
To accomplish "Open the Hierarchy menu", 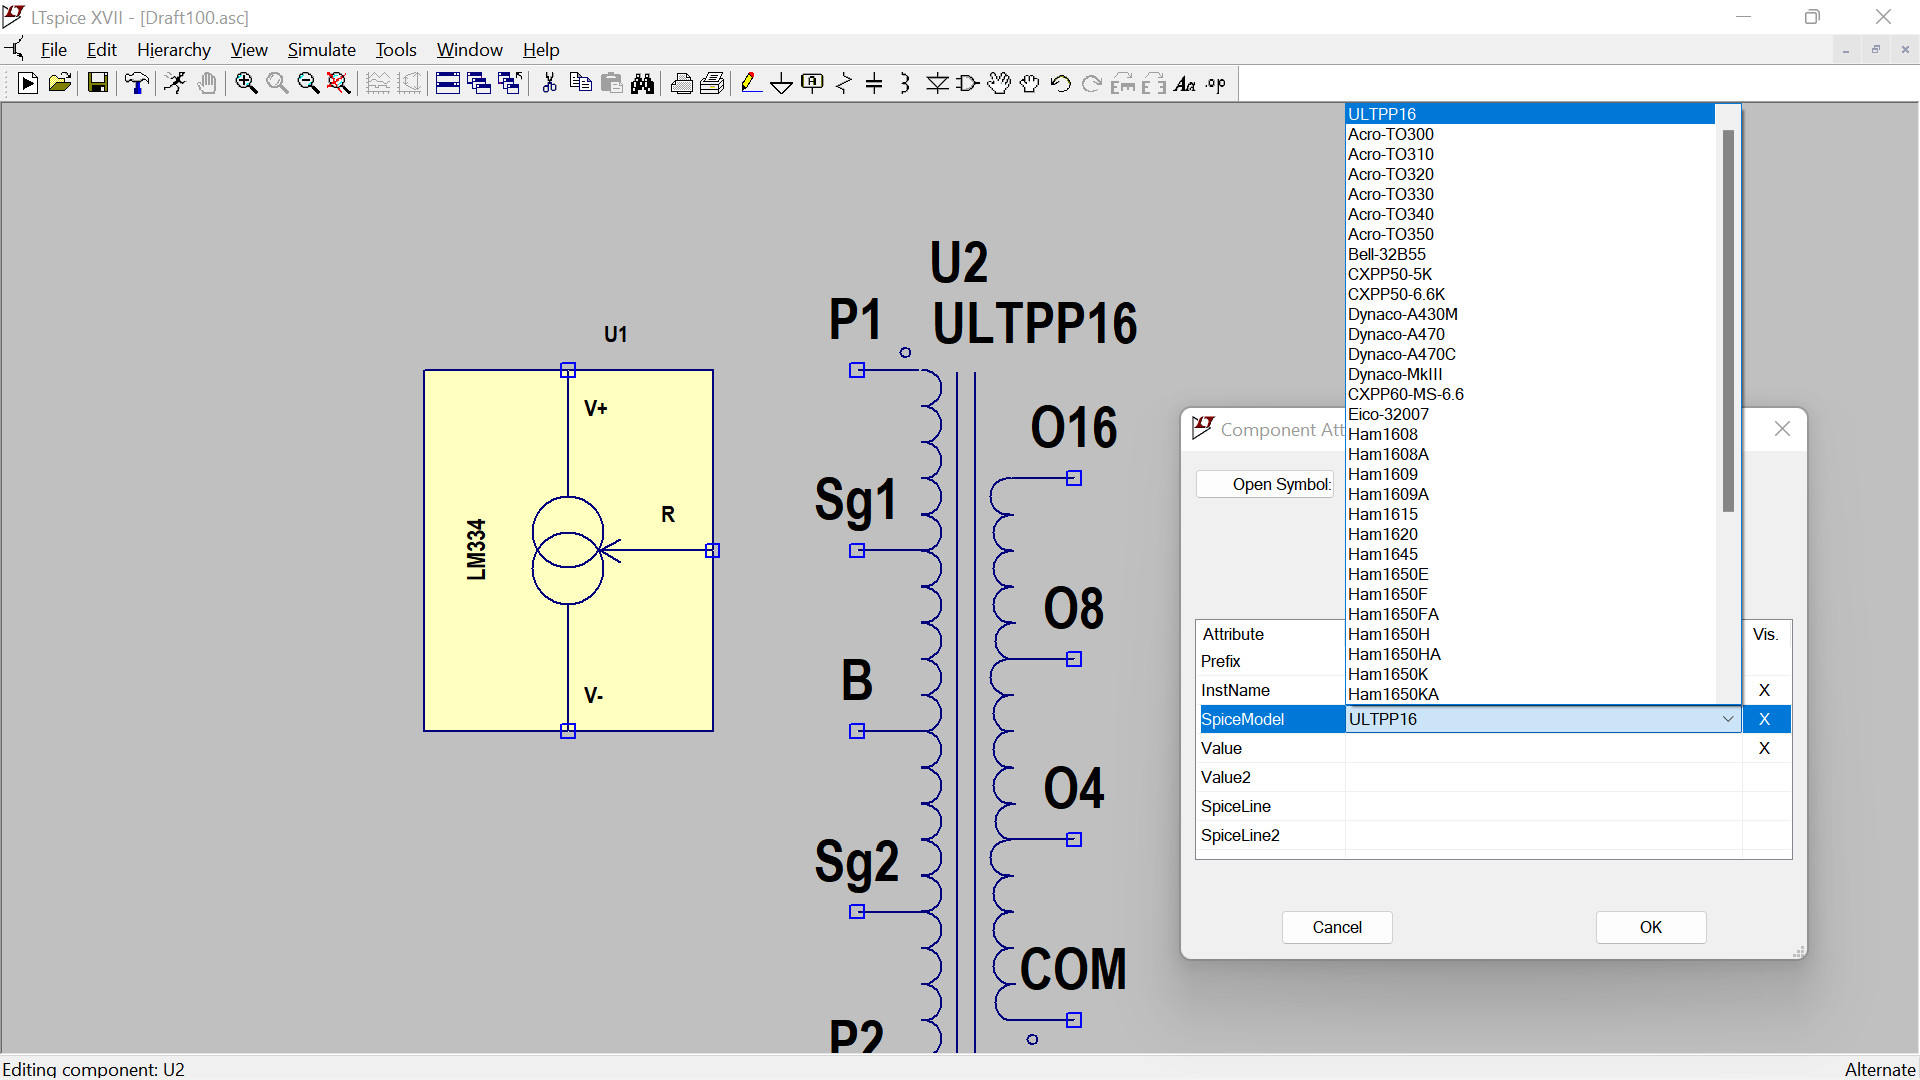I will click(173, 50).
